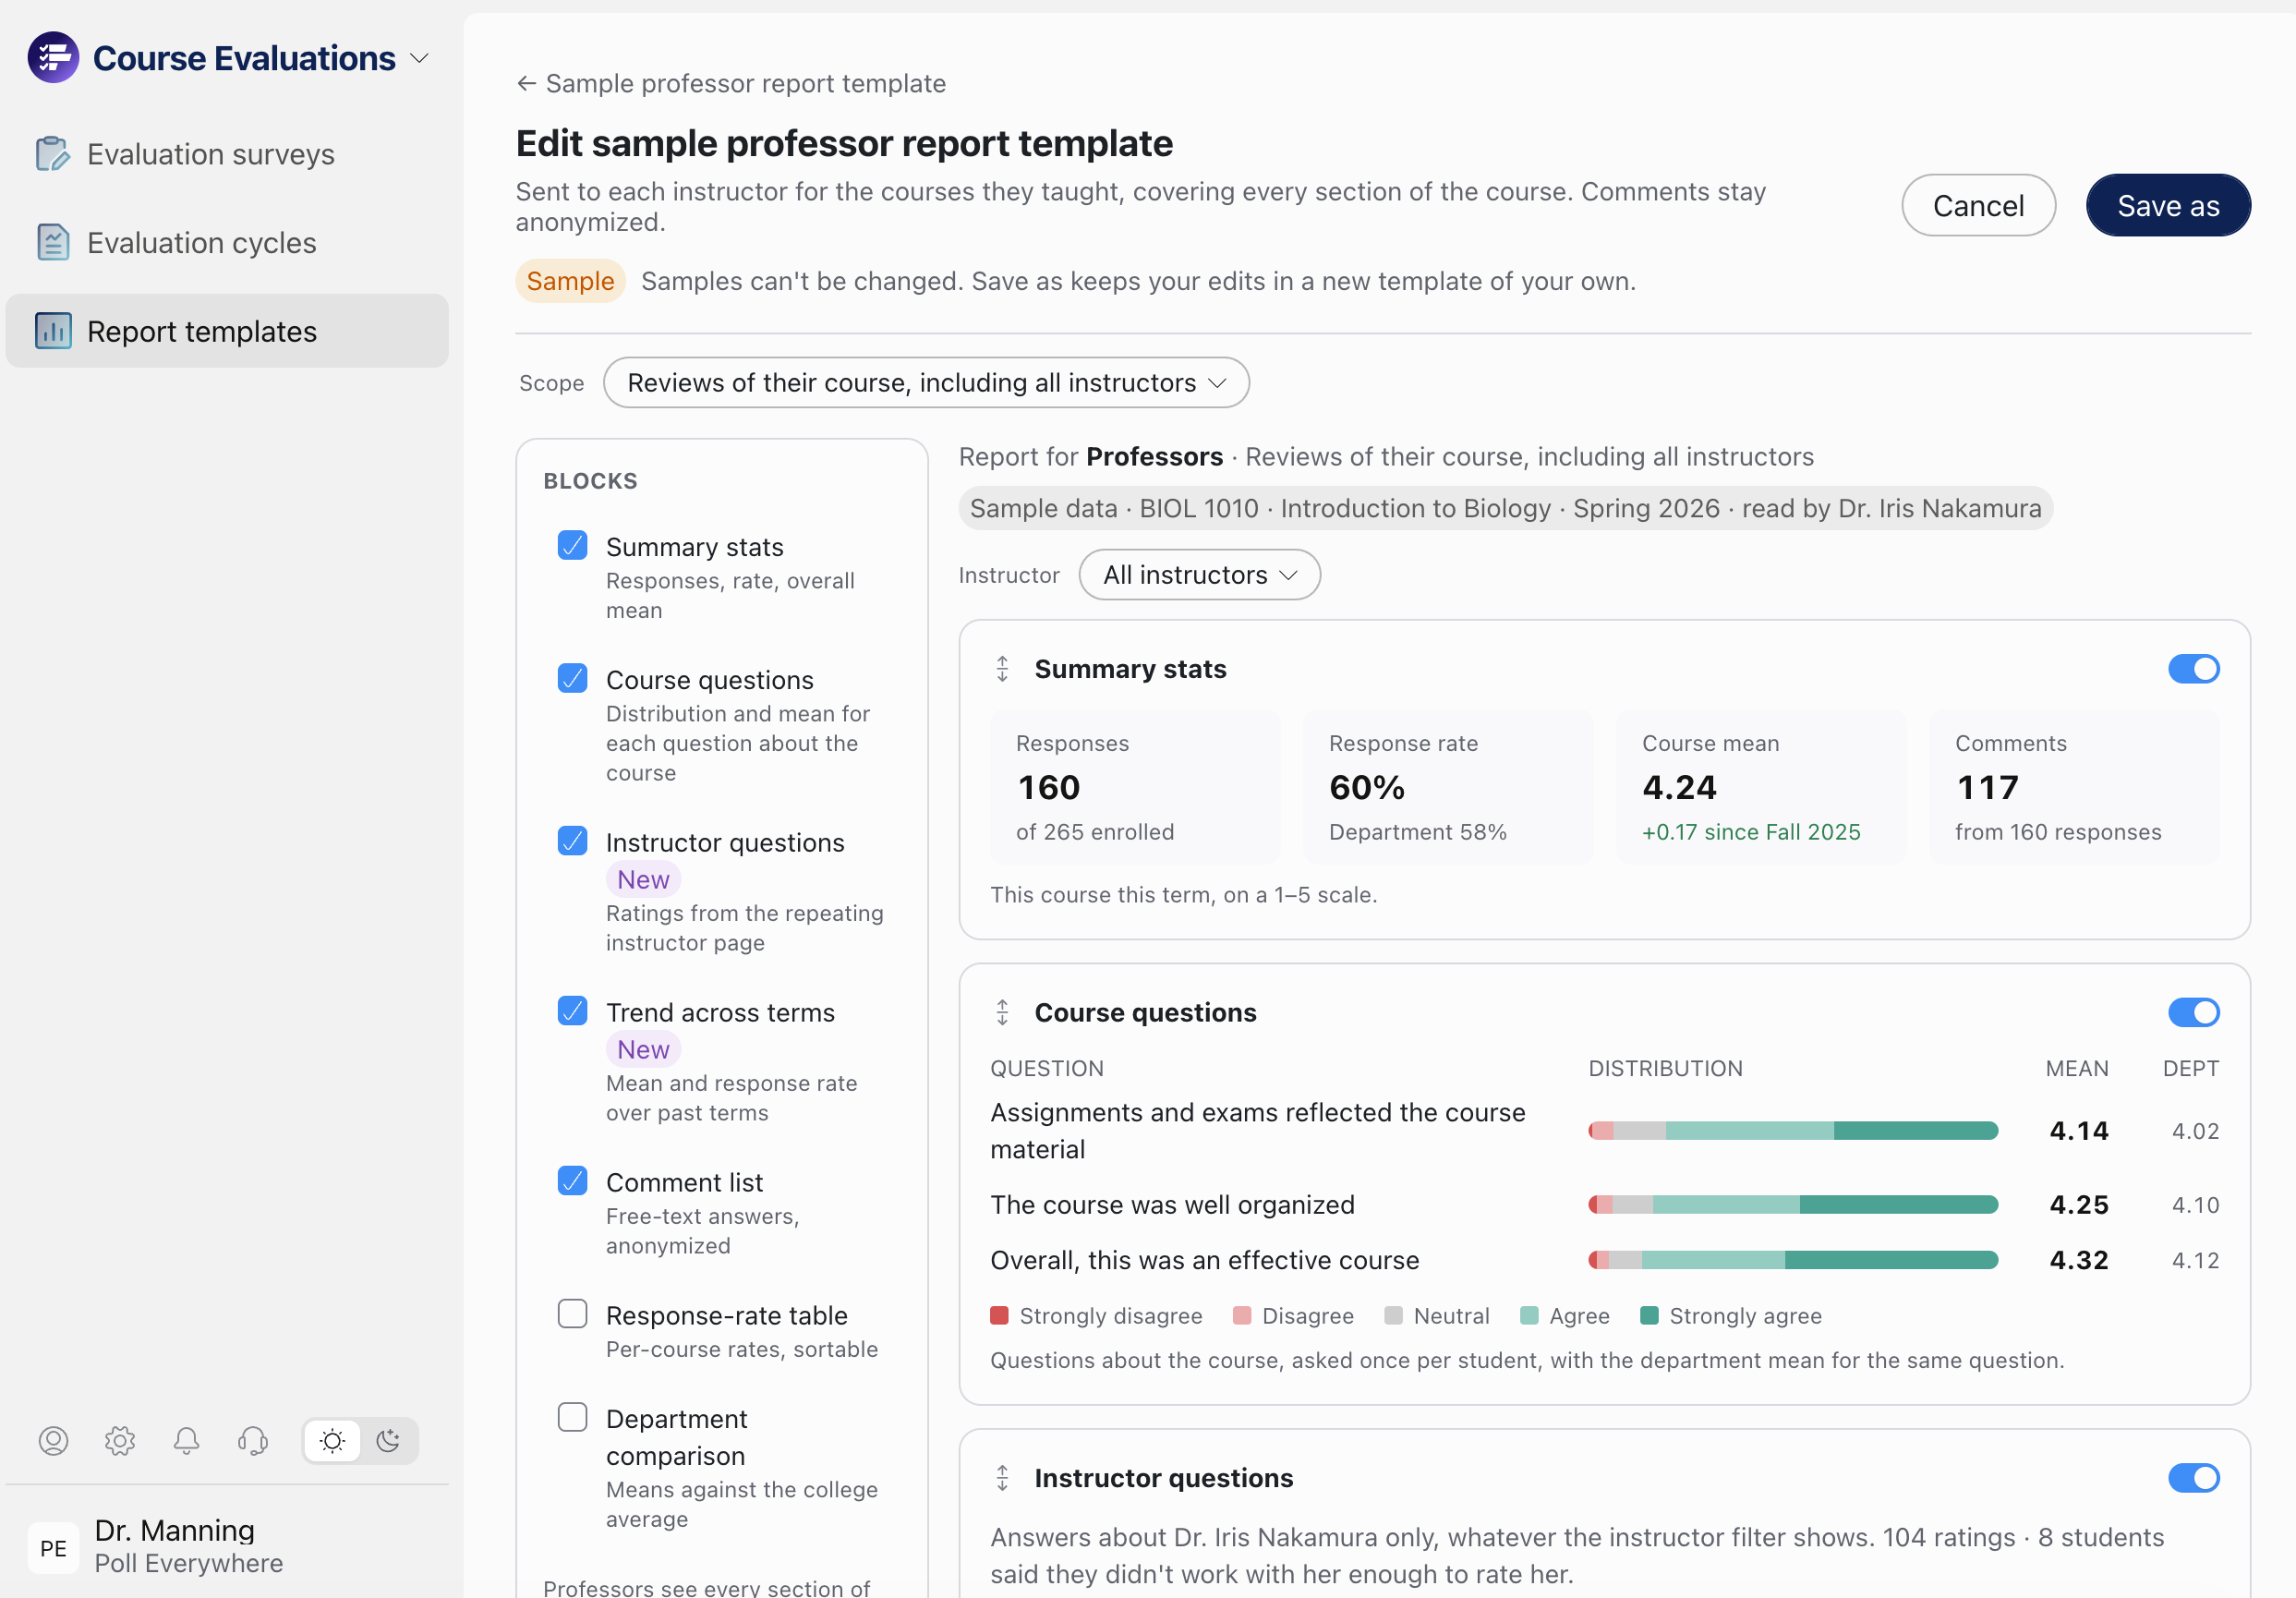Go back to Sample professor report template
Image resolution: width=2296 pixels, height=1598 pixels.
coord(731,84)
